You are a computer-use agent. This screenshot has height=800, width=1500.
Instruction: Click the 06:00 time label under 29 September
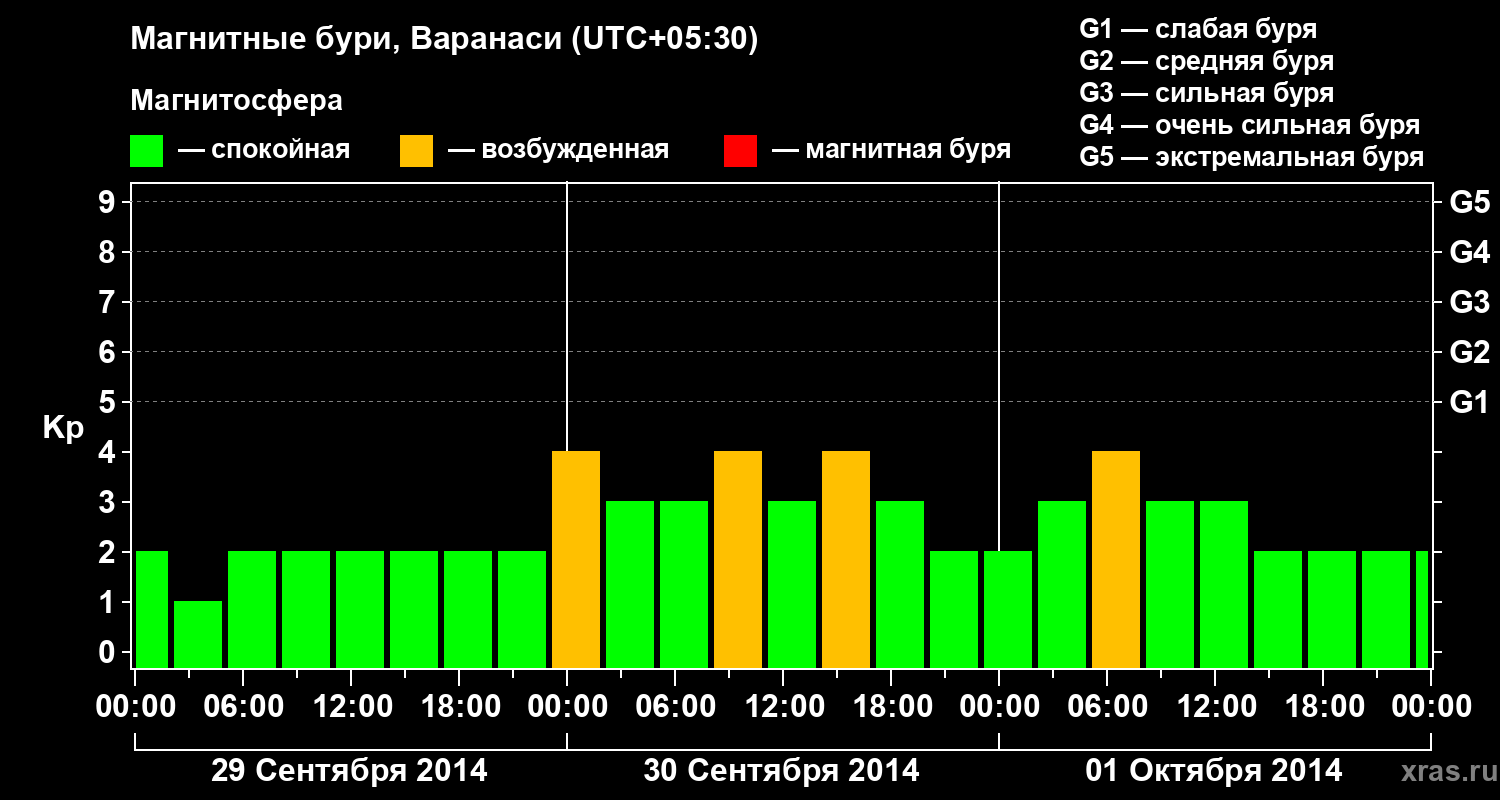point(245,707)
